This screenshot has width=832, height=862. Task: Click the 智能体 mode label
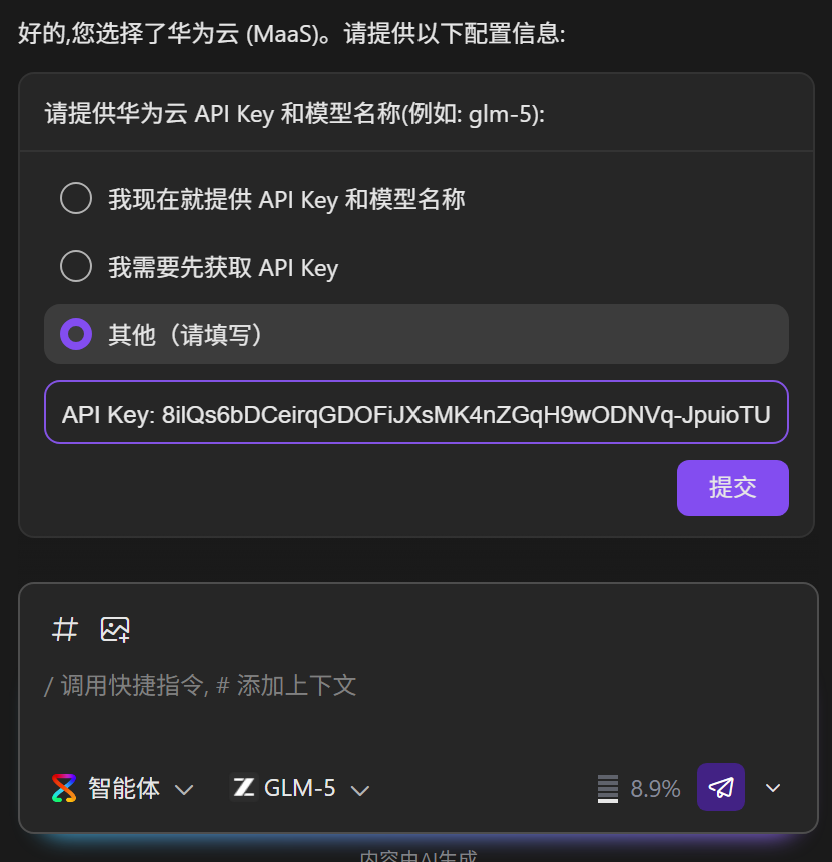tap(124, 788)
